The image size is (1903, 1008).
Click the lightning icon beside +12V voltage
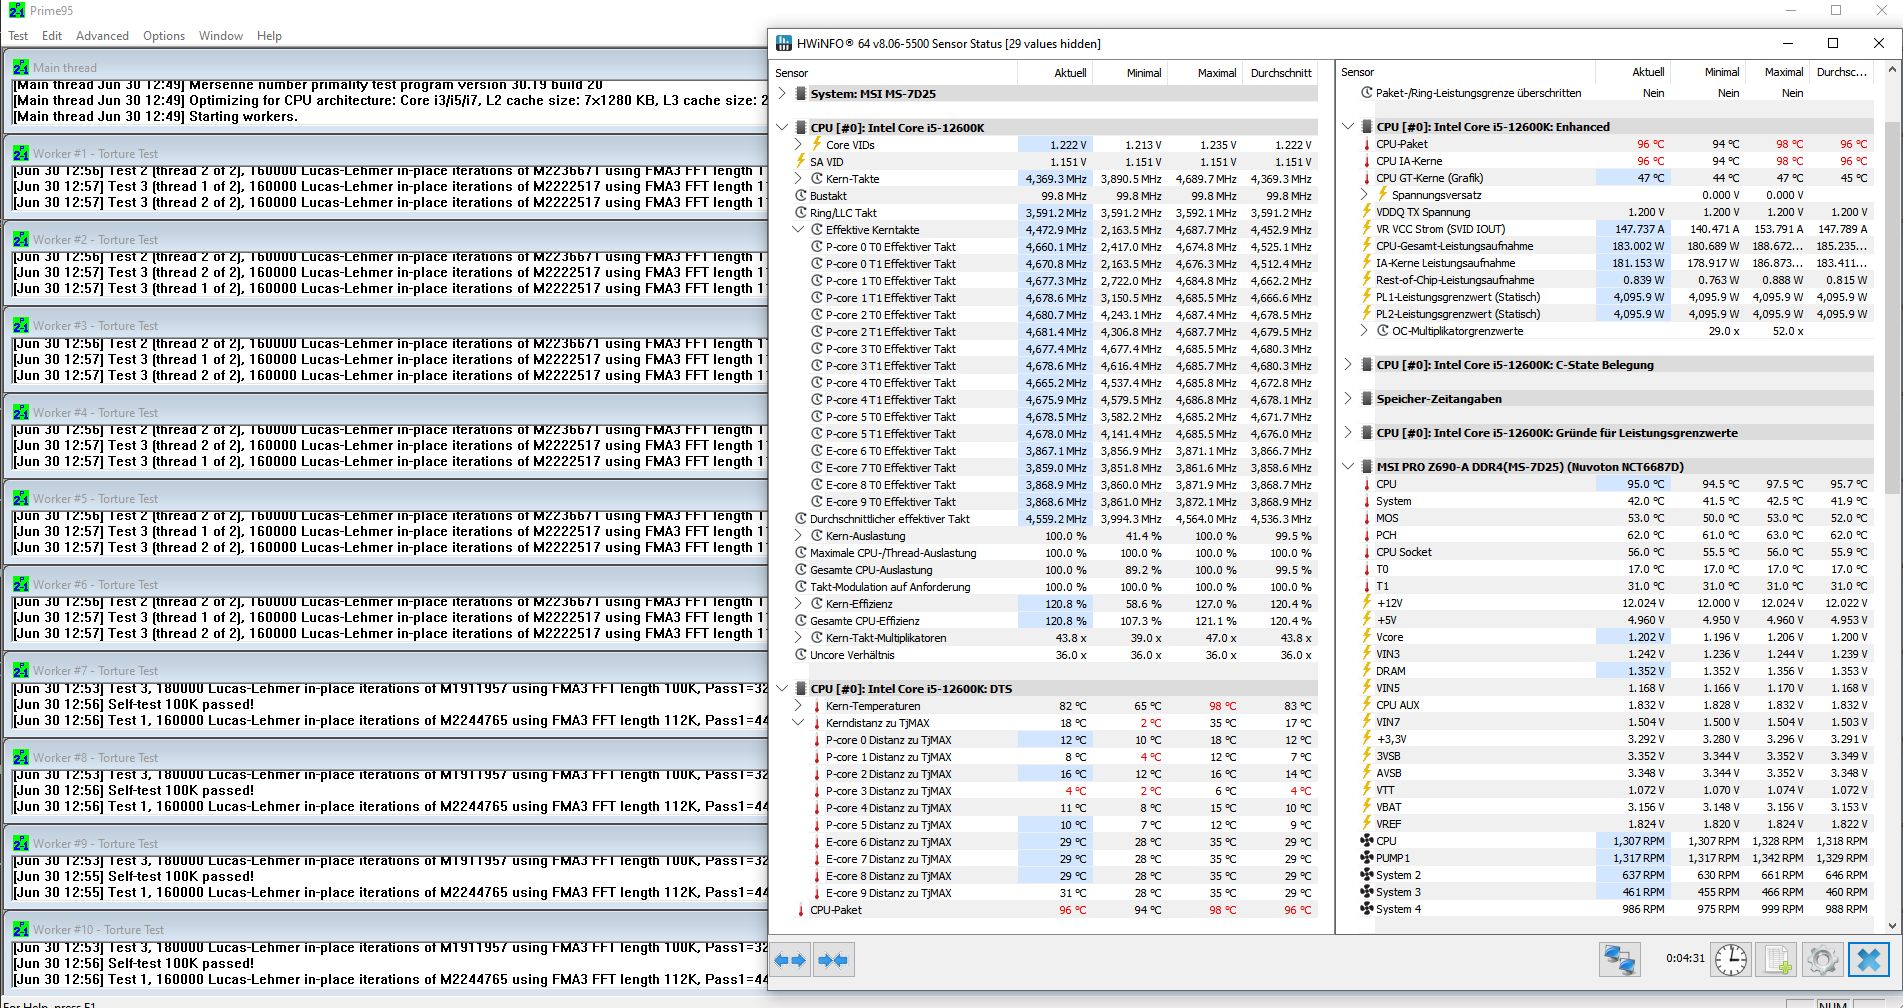pos(1367,603)
